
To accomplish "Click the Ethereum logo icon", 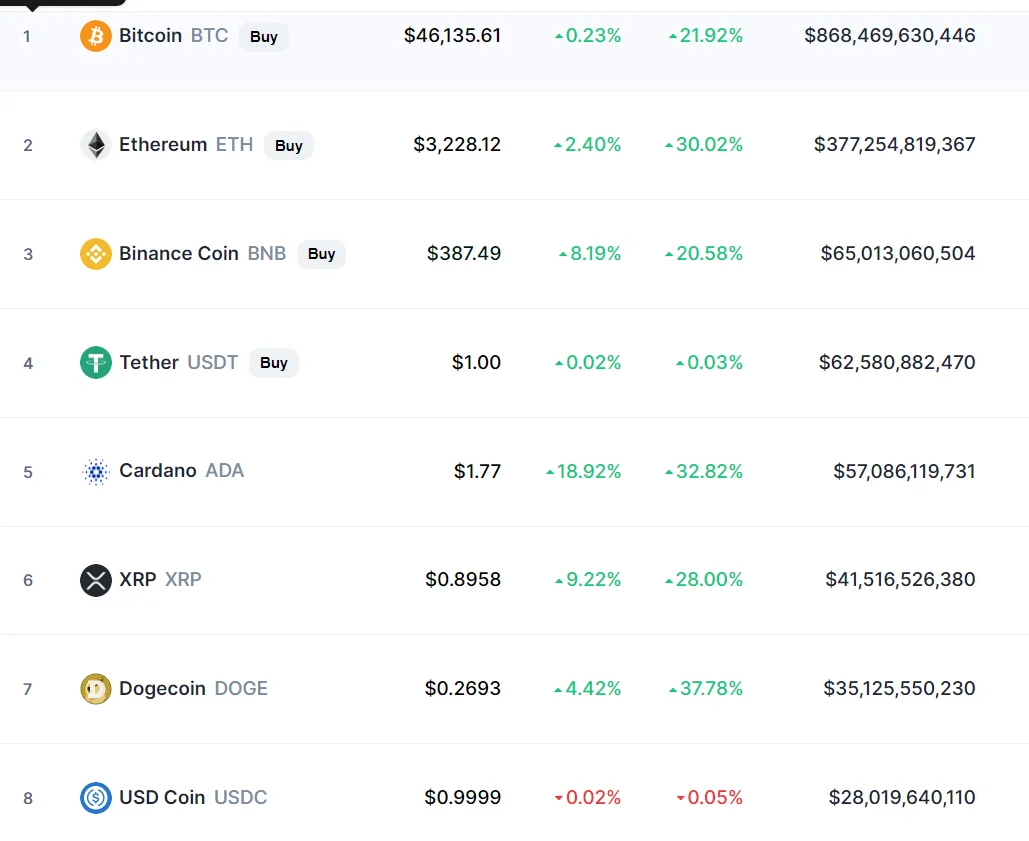I will tap(96, 145).
